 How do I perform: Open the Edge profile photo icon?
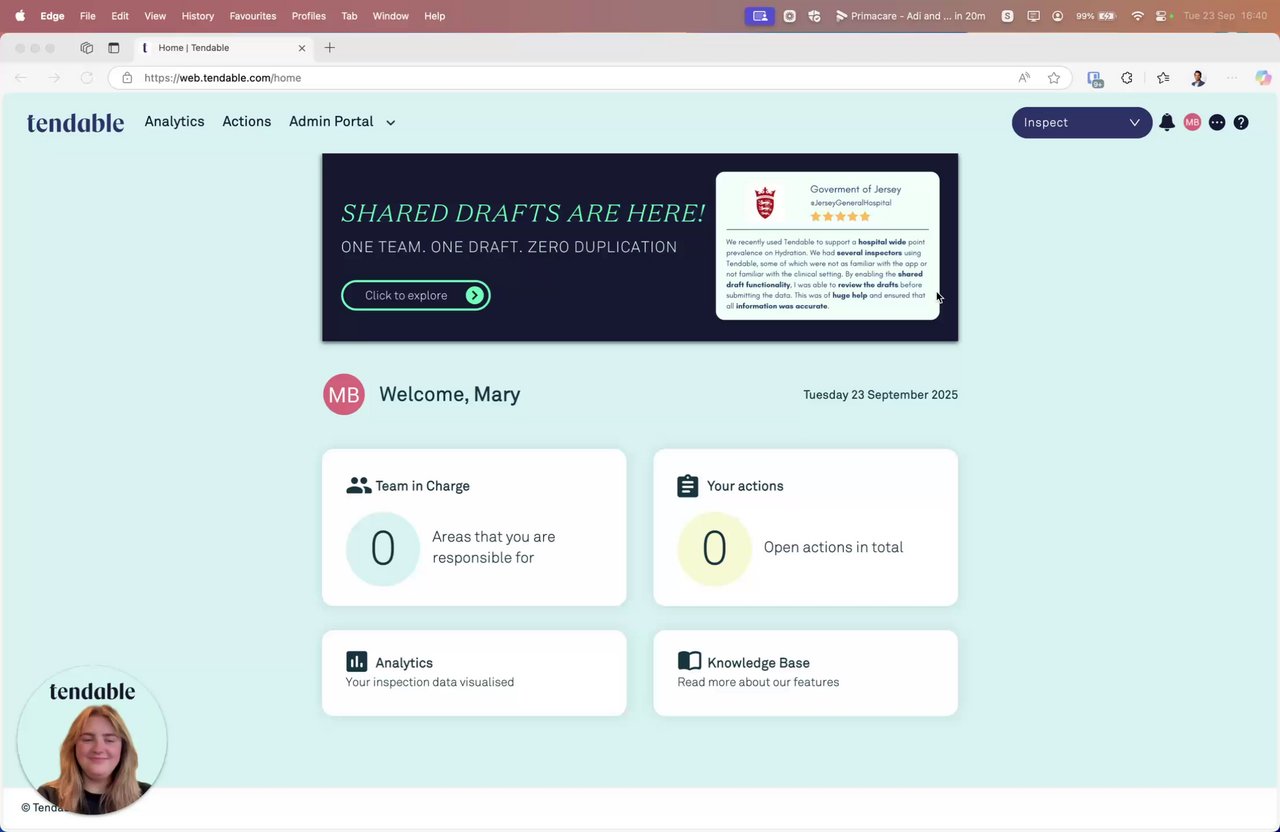tap(1198, 78)
